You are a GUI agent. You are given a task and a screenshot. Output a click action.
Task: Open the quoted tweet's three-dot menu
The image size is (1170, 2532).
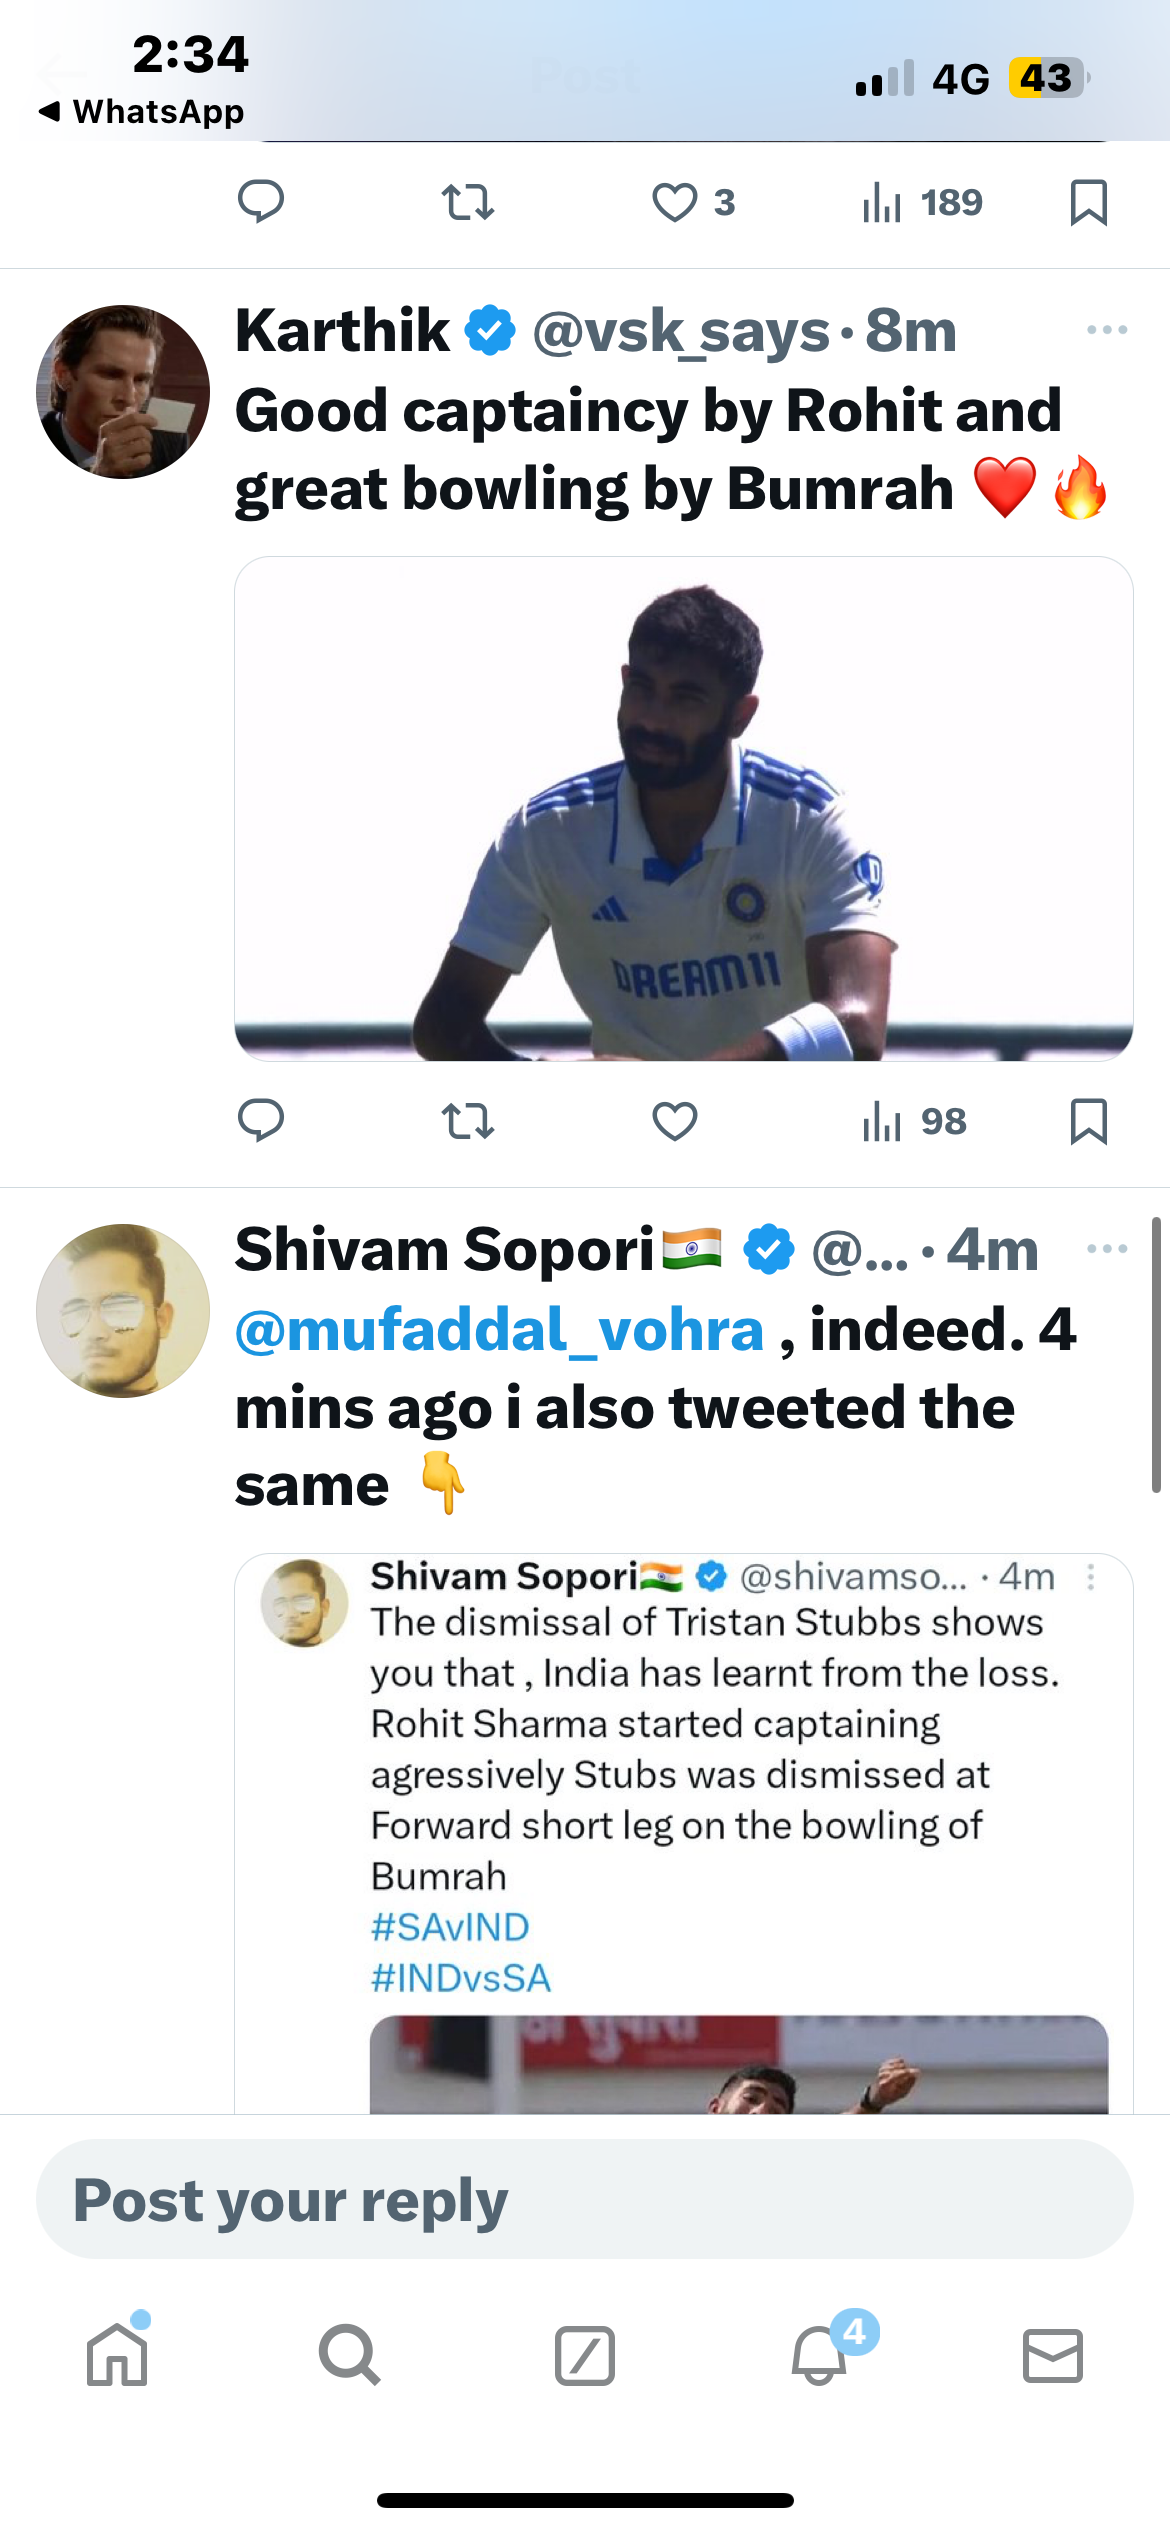pyautogui.click(x=1091, y=1577)
